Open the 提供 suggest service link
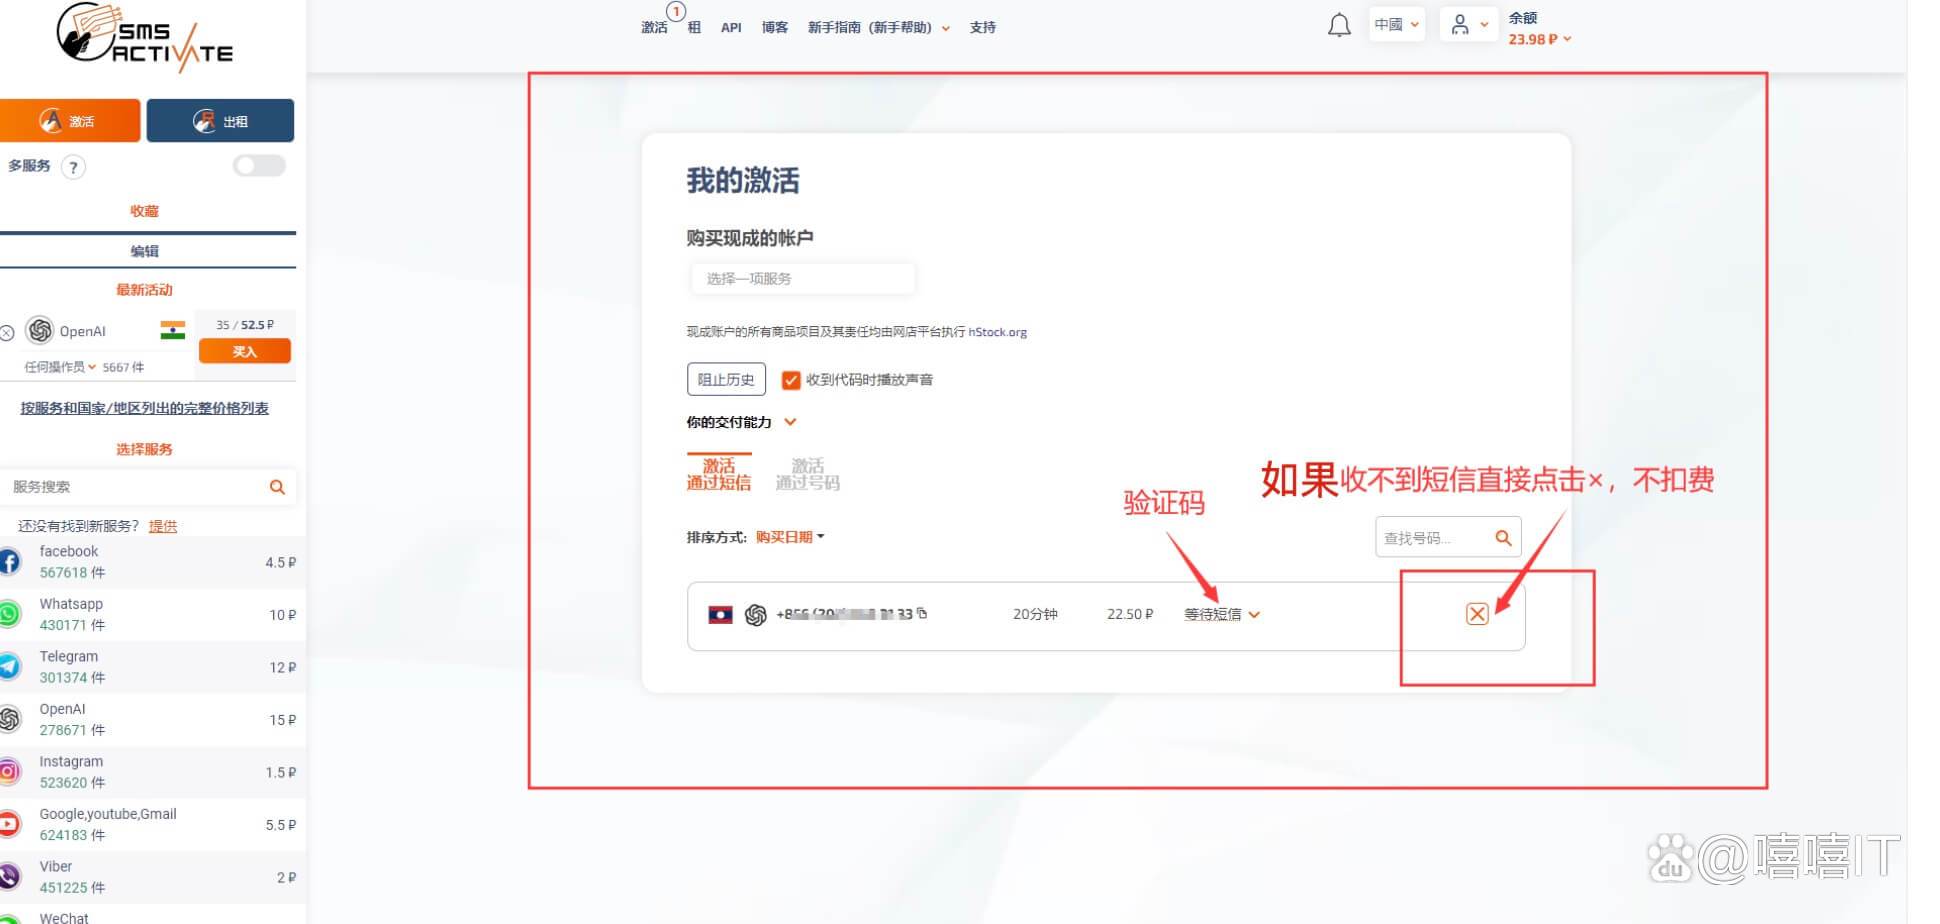The width and height of the screenshot is (1940, 924). coord(163,526)
